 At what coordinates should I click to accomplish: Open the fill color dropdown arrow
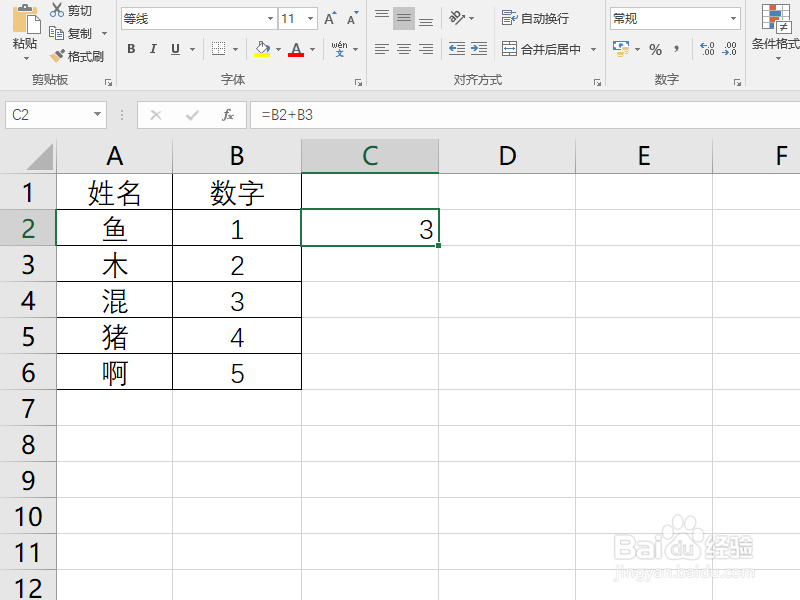coord(279,49)
